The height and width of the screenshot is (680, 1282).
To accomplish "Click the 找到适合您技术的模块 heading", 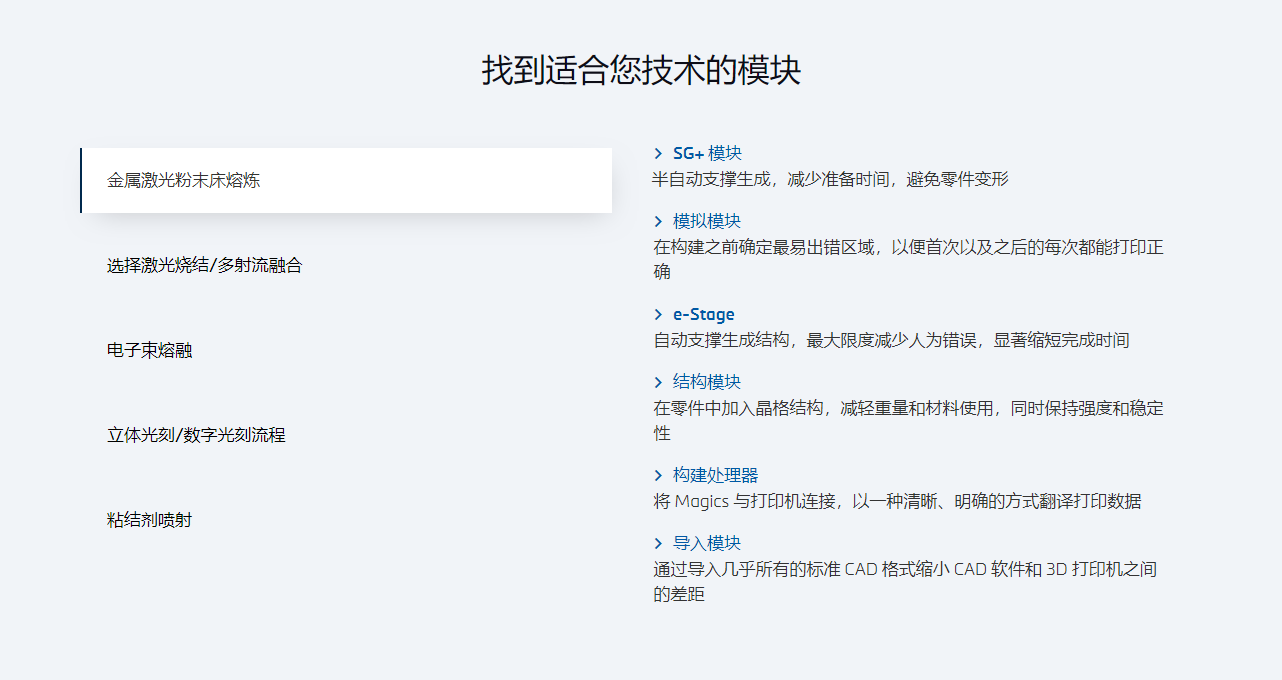I will pos(641,71).
